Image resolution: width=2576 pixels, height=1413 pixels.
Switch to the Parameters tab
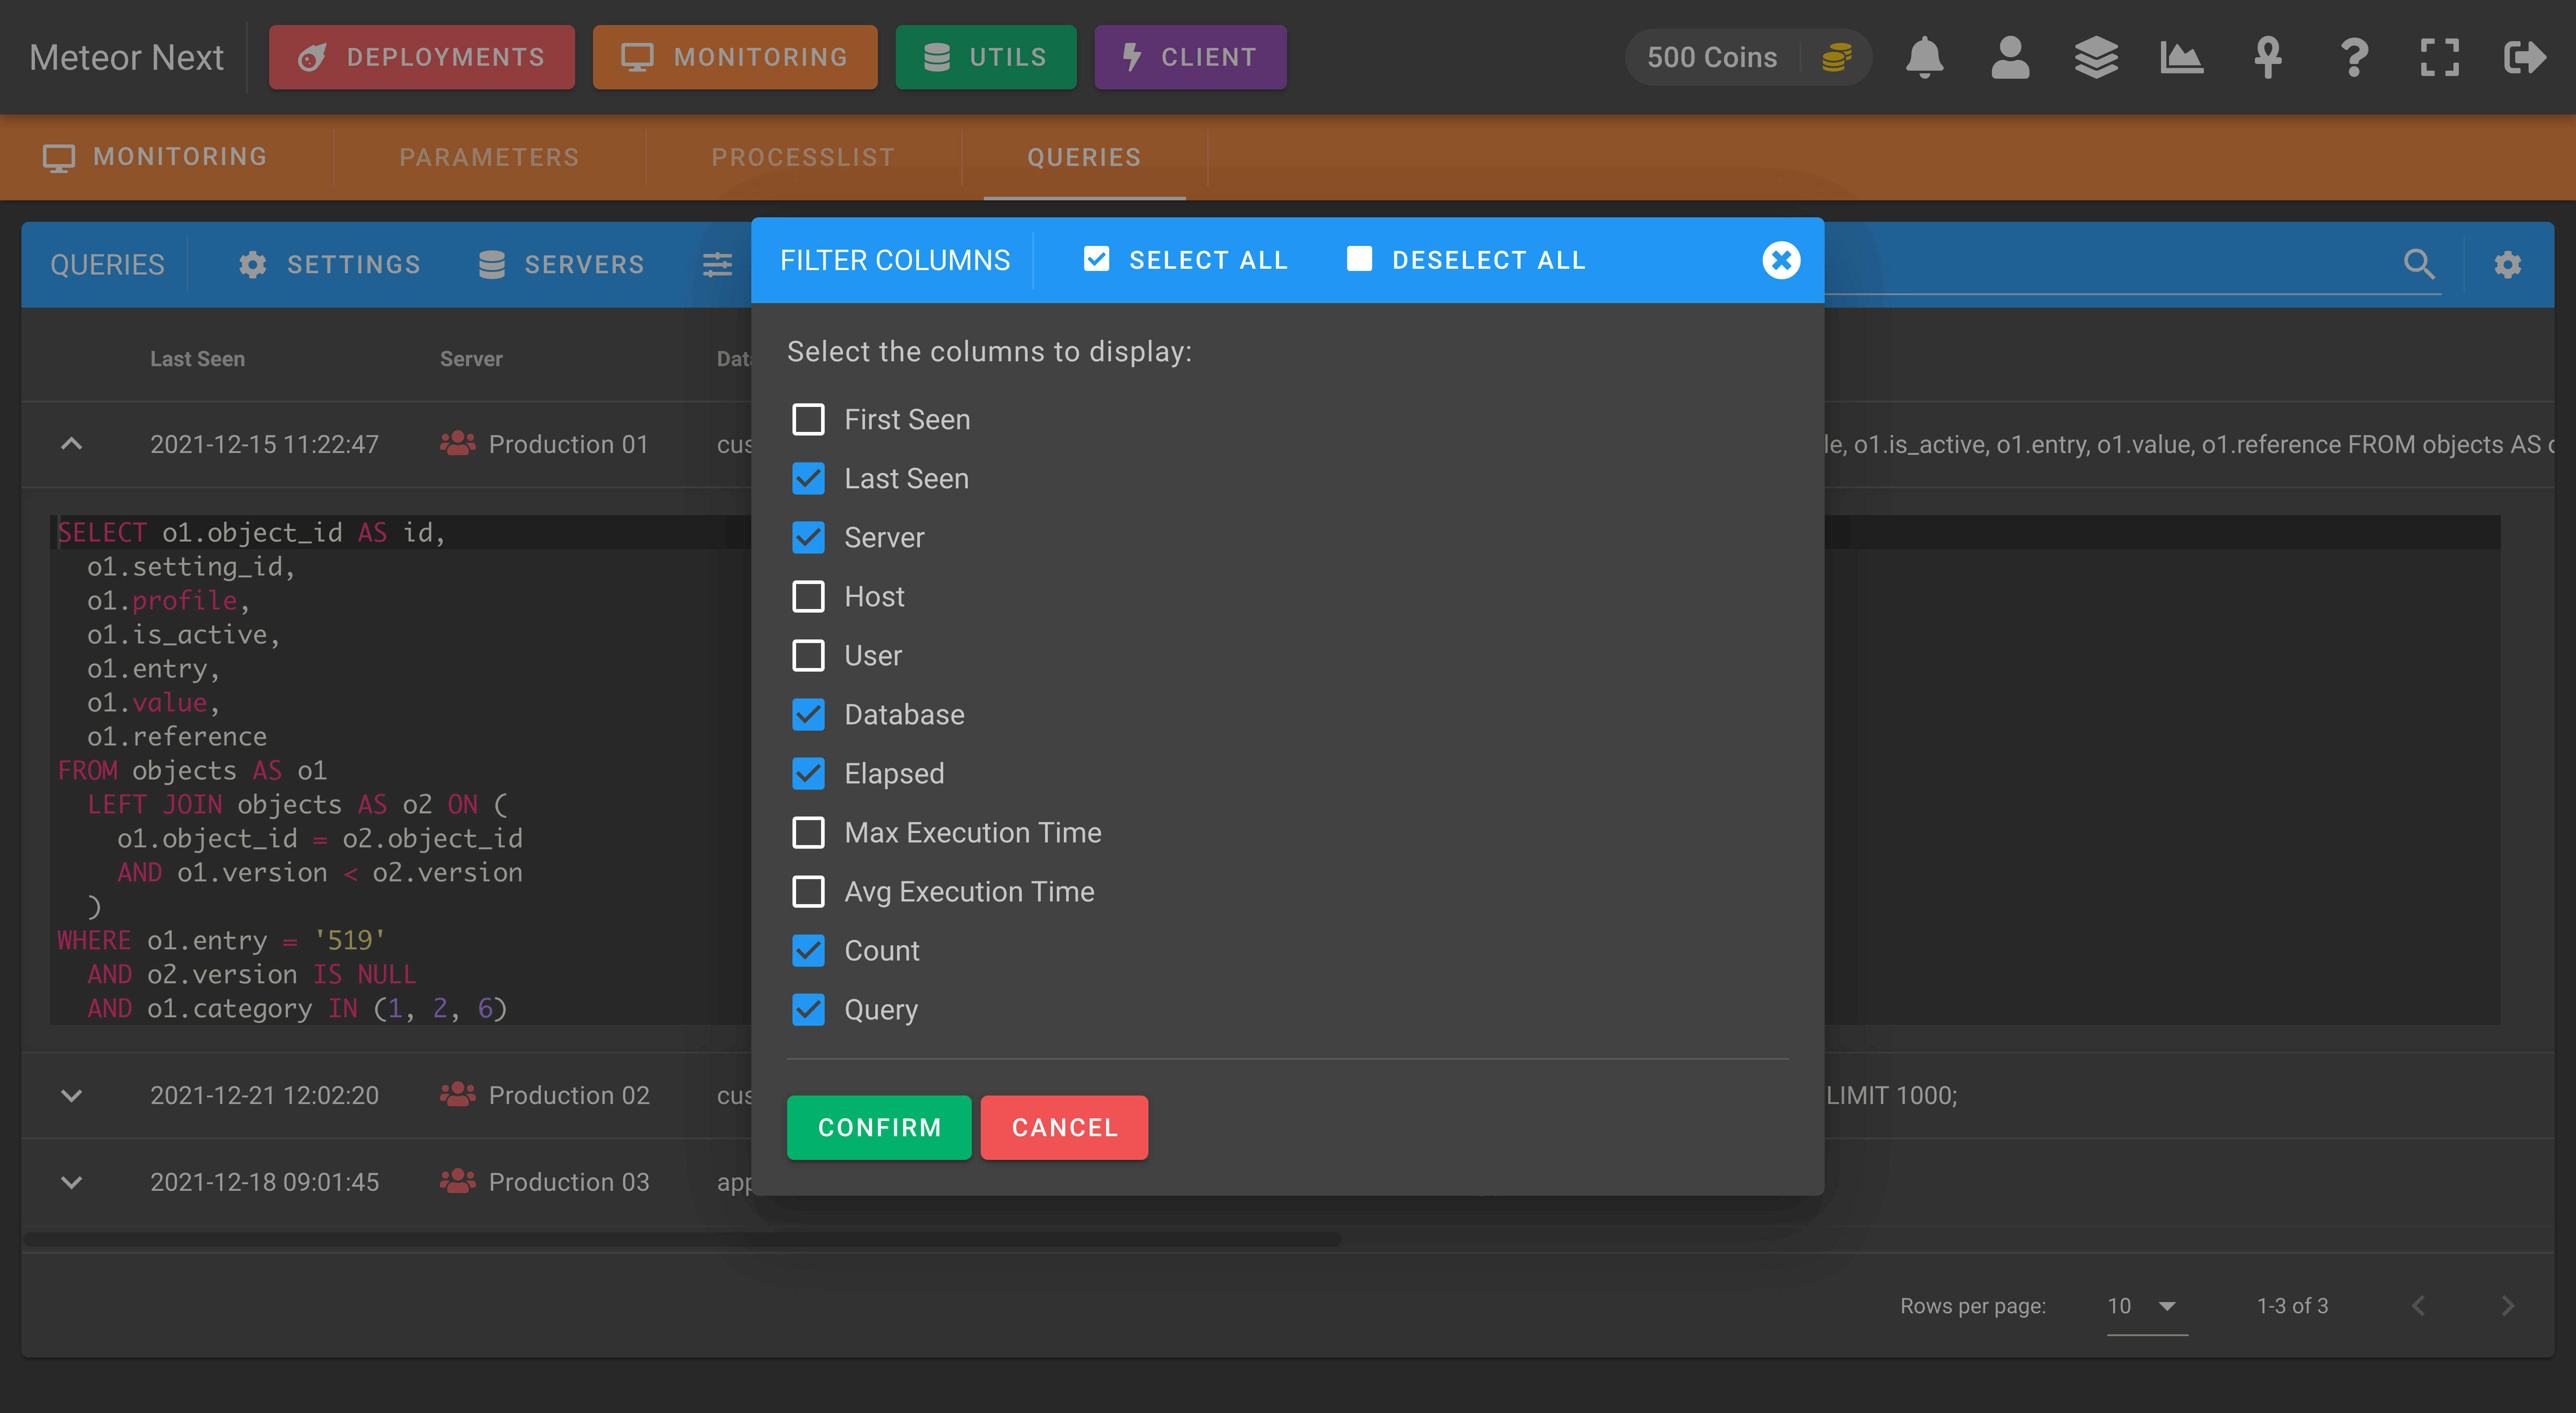[x=489, y=157]
